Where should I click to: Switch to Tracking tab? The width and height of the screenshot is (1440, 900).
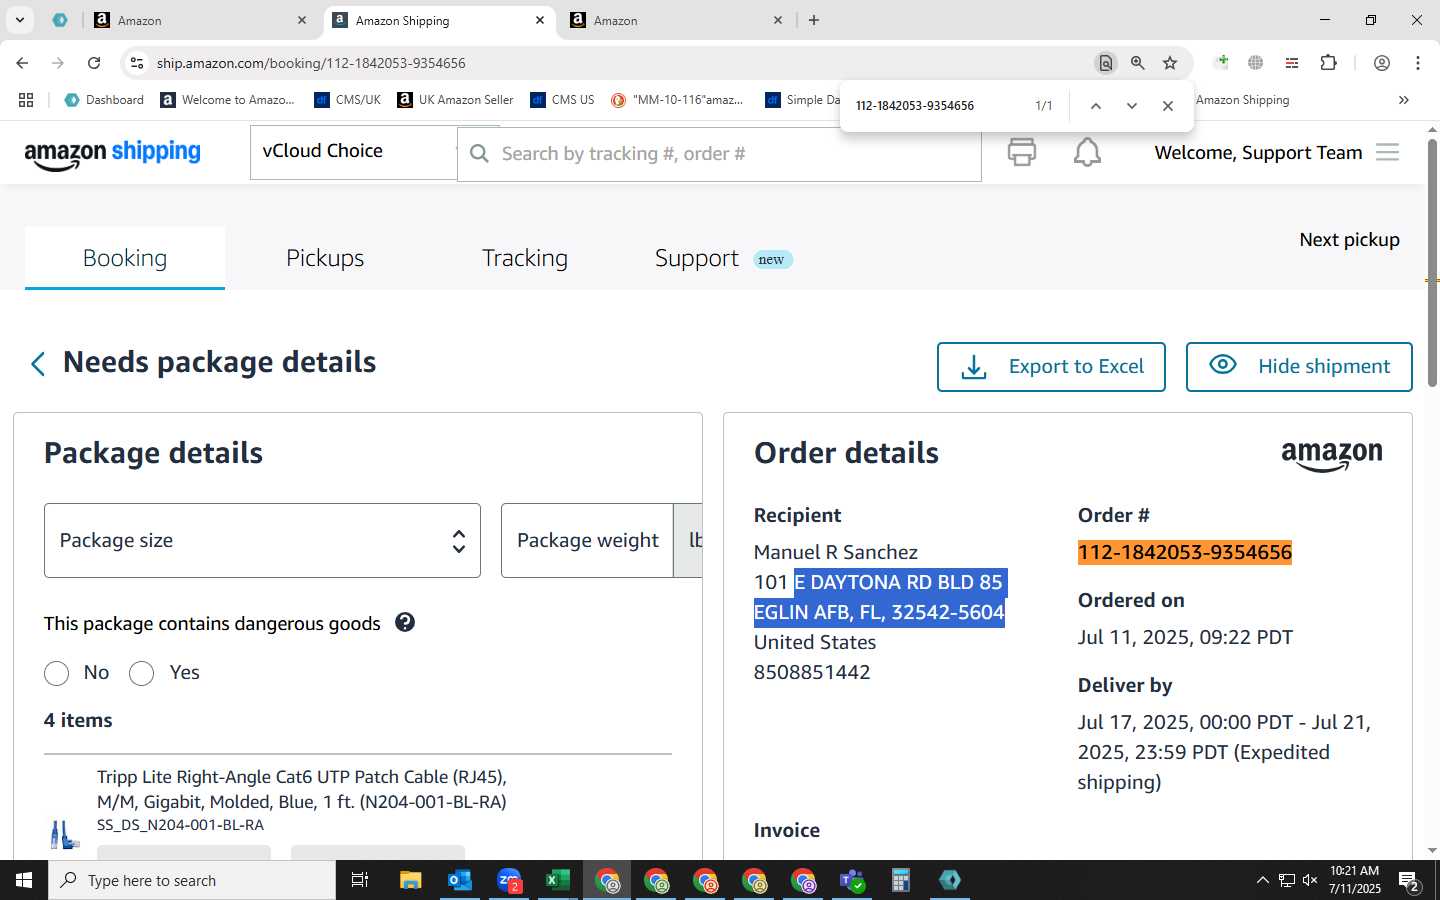pos(525,258)
